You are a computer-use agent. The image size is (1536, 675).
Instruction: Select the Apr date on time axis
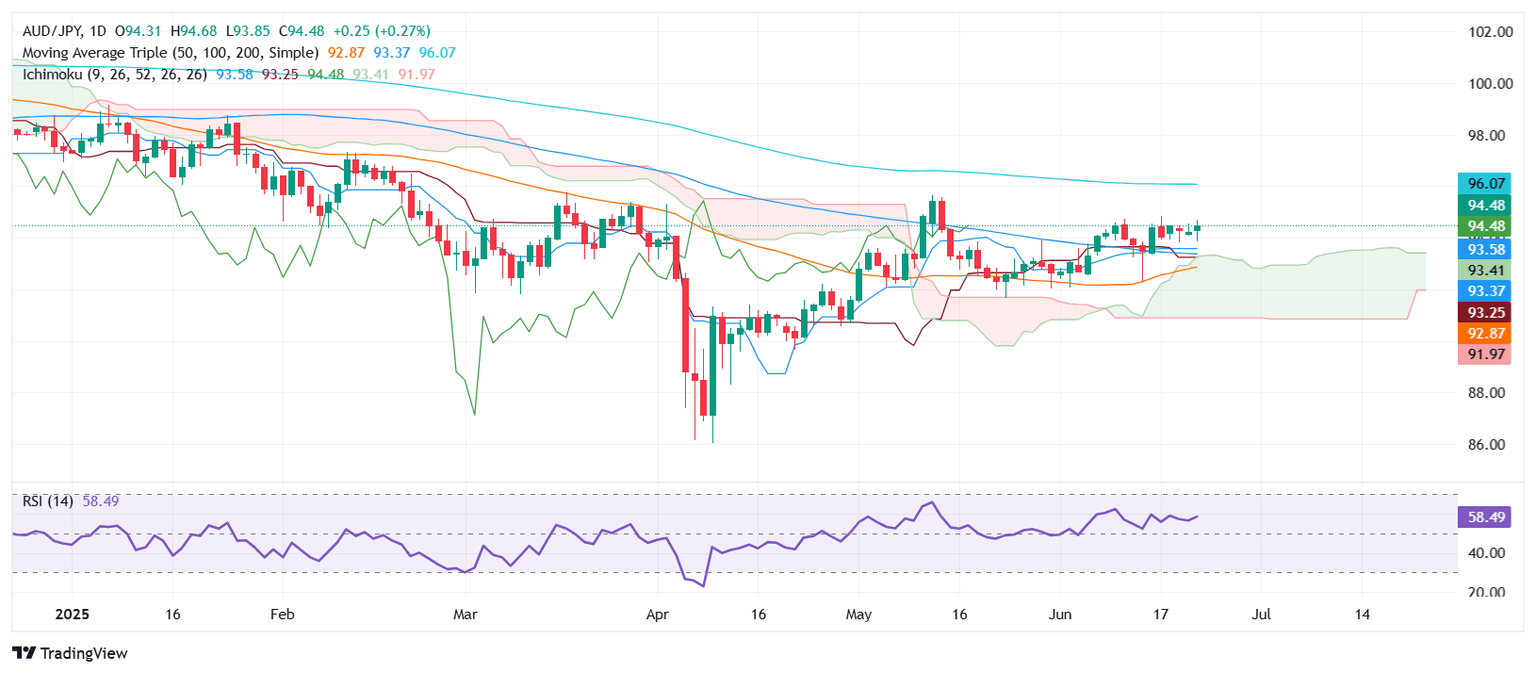[657, 613]
